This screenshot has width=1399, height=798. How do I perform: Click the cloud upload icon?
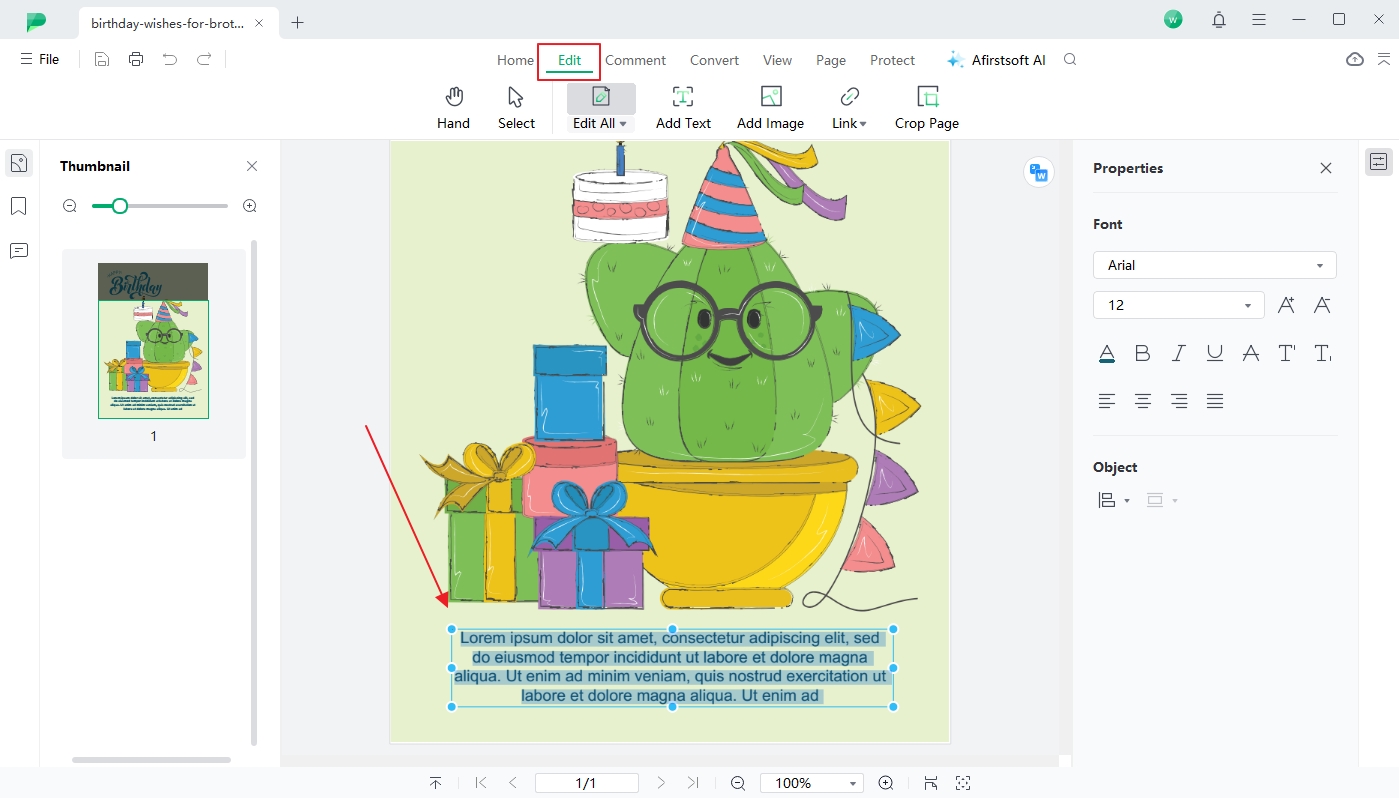click(x=1355, y=59)
